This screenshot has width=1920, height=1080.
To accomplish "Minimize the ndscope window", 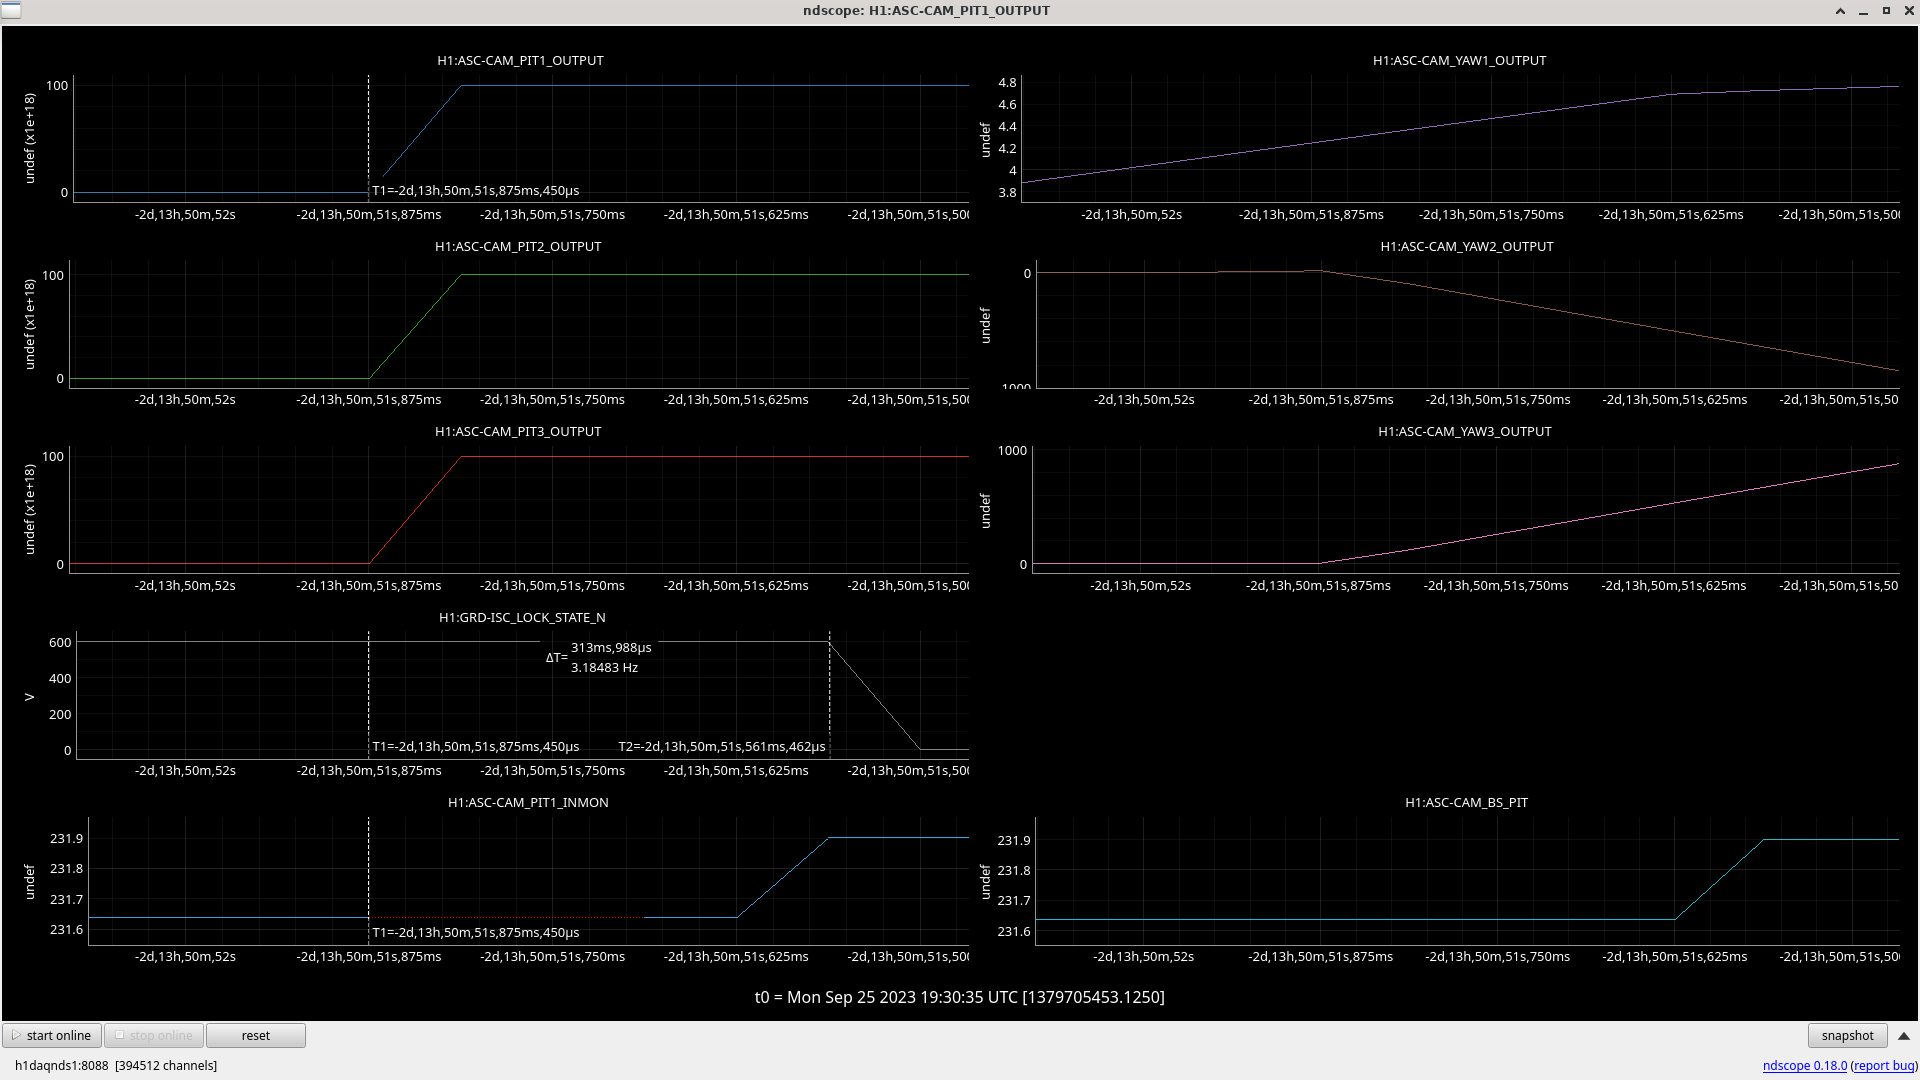I will point(1863,11).
